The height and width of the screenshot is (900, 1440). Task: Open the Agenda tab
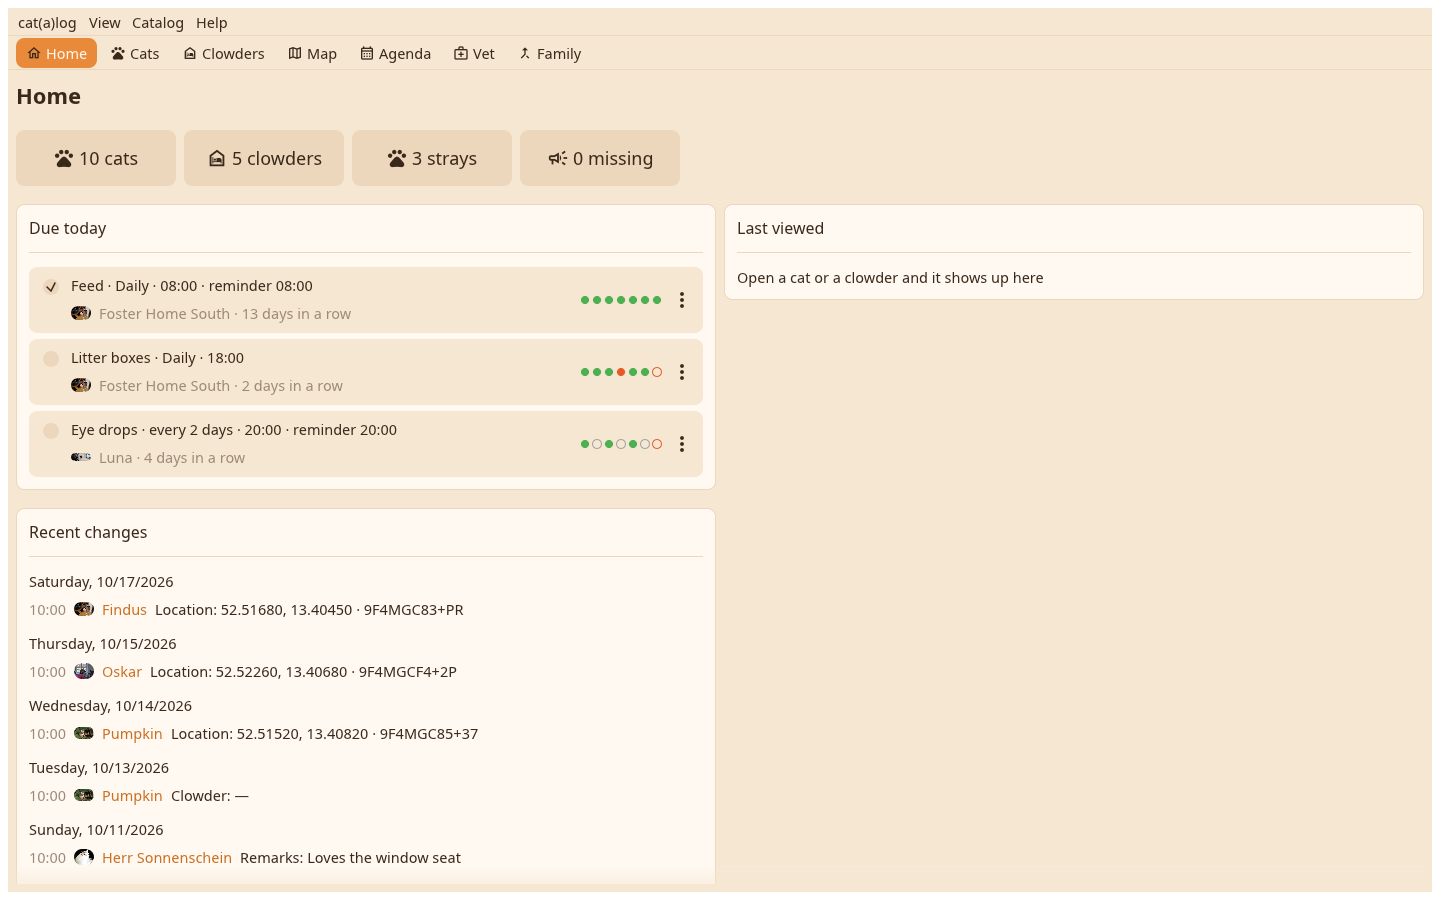(x=396, y=54)
